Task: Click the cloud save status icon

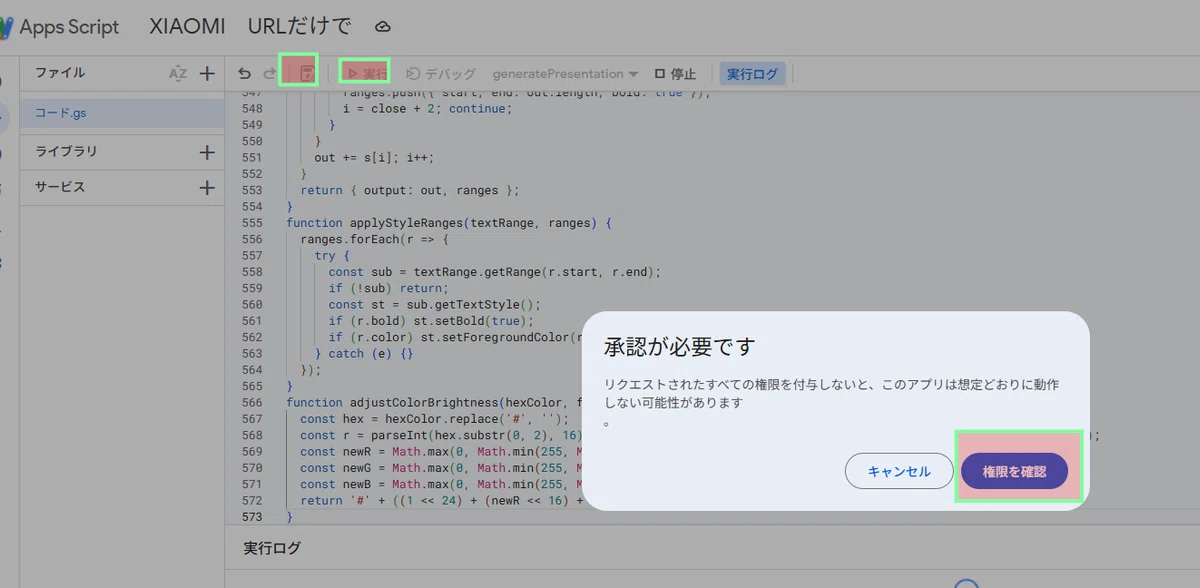Action: pos(382,27)
